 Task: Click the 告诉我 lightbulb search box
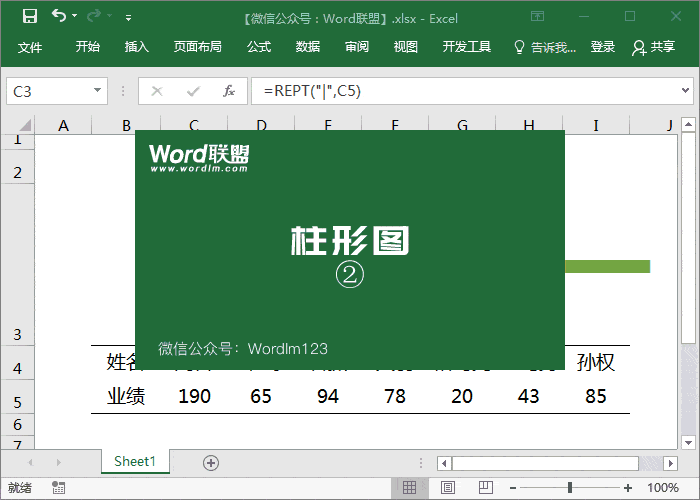coord(545,47)
